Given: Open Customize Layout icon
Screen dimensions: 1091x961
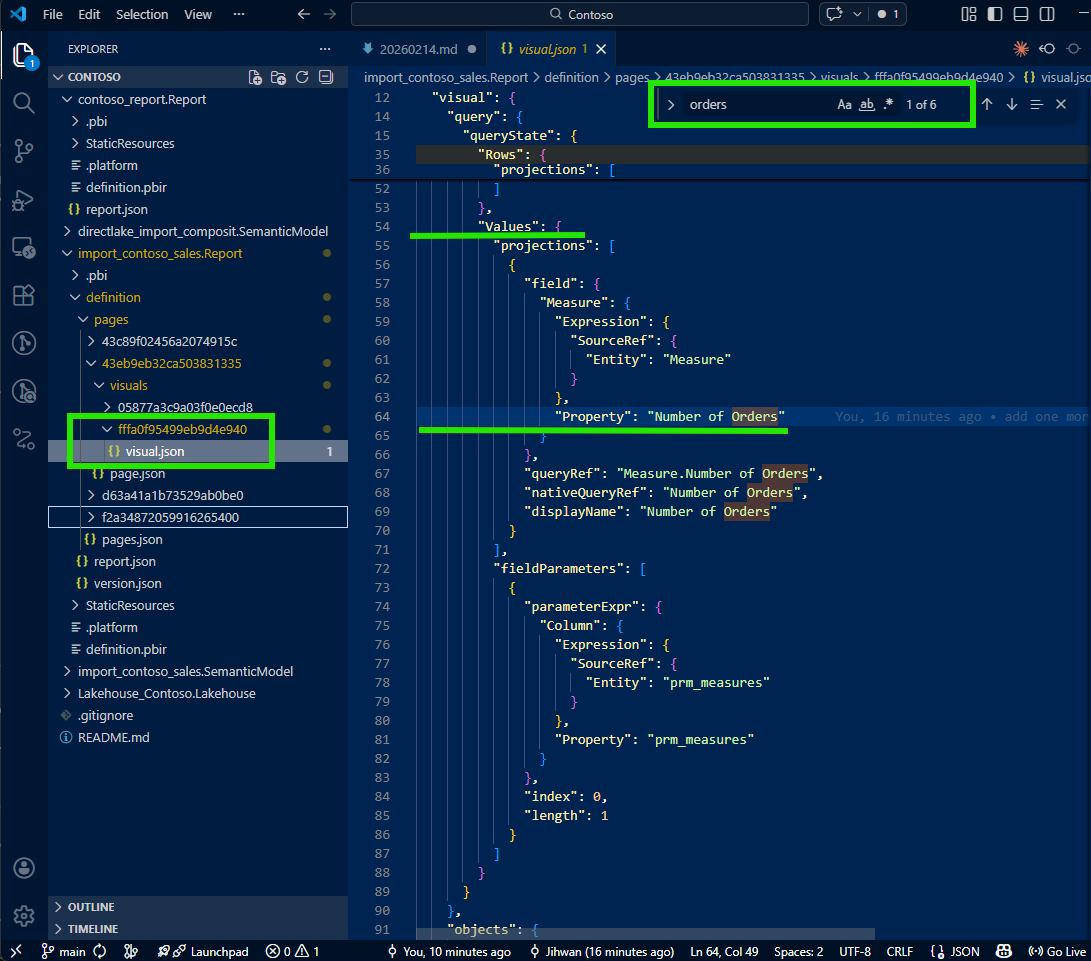Looking at the screenshot, I should point(969,14).
